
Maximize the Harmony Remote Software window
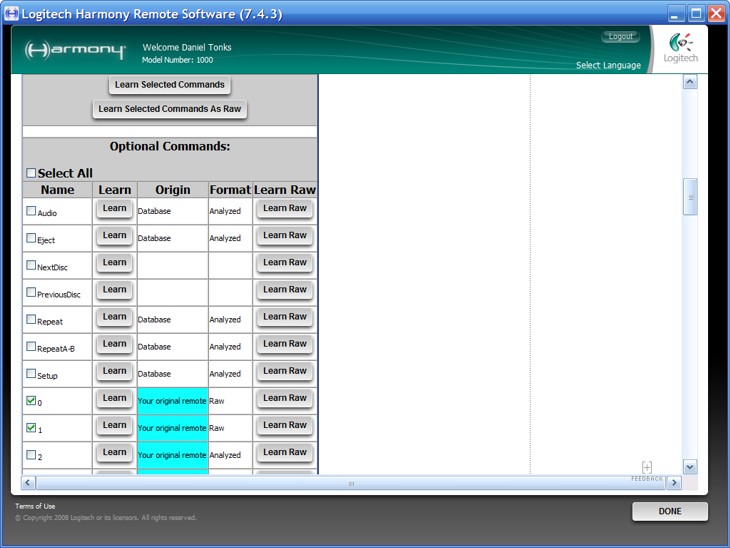click(x=696, y=14)
